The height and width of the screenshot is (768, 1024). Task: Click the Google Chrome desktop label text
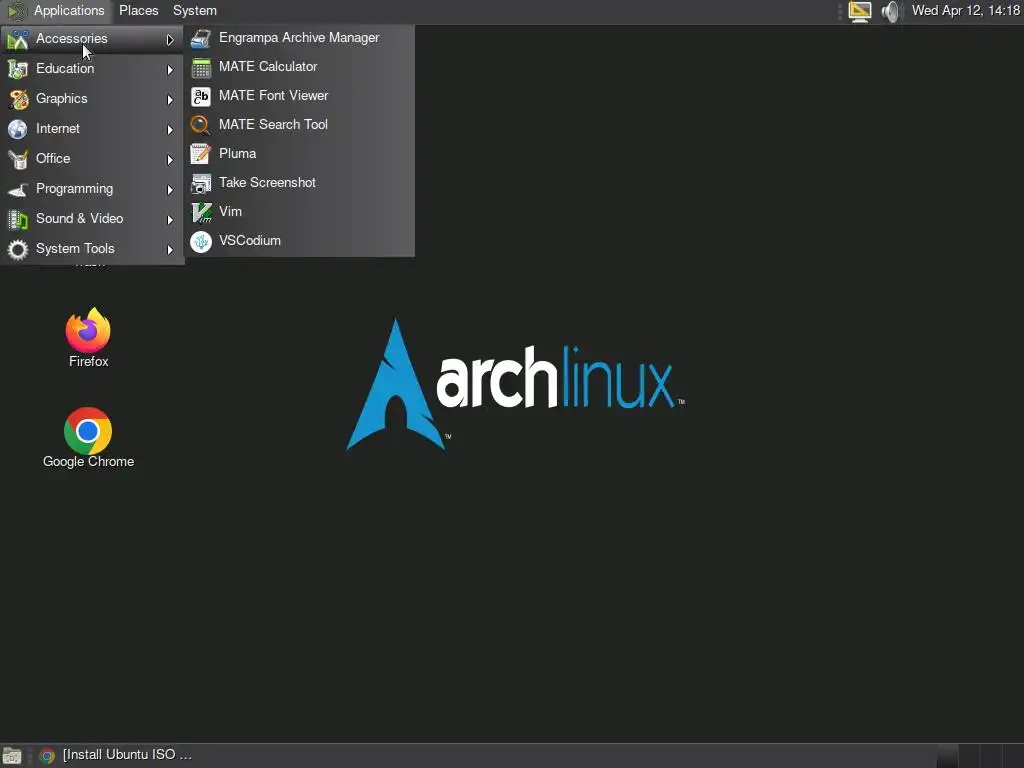click(x=89, y=462)
